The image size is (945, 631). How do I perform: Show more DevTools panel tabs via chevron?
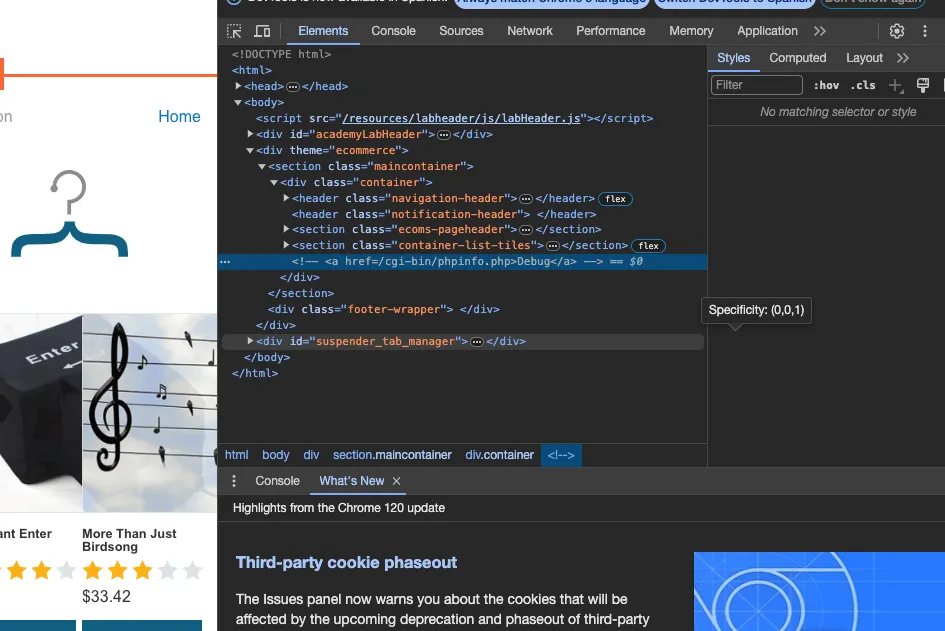tap(820, 31)
